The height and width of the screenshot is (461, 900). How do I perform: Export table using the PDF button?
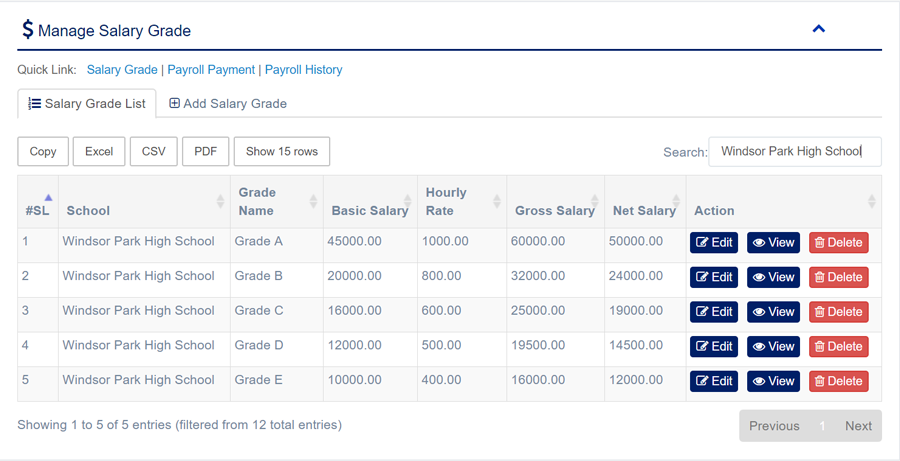coord(205,152)
